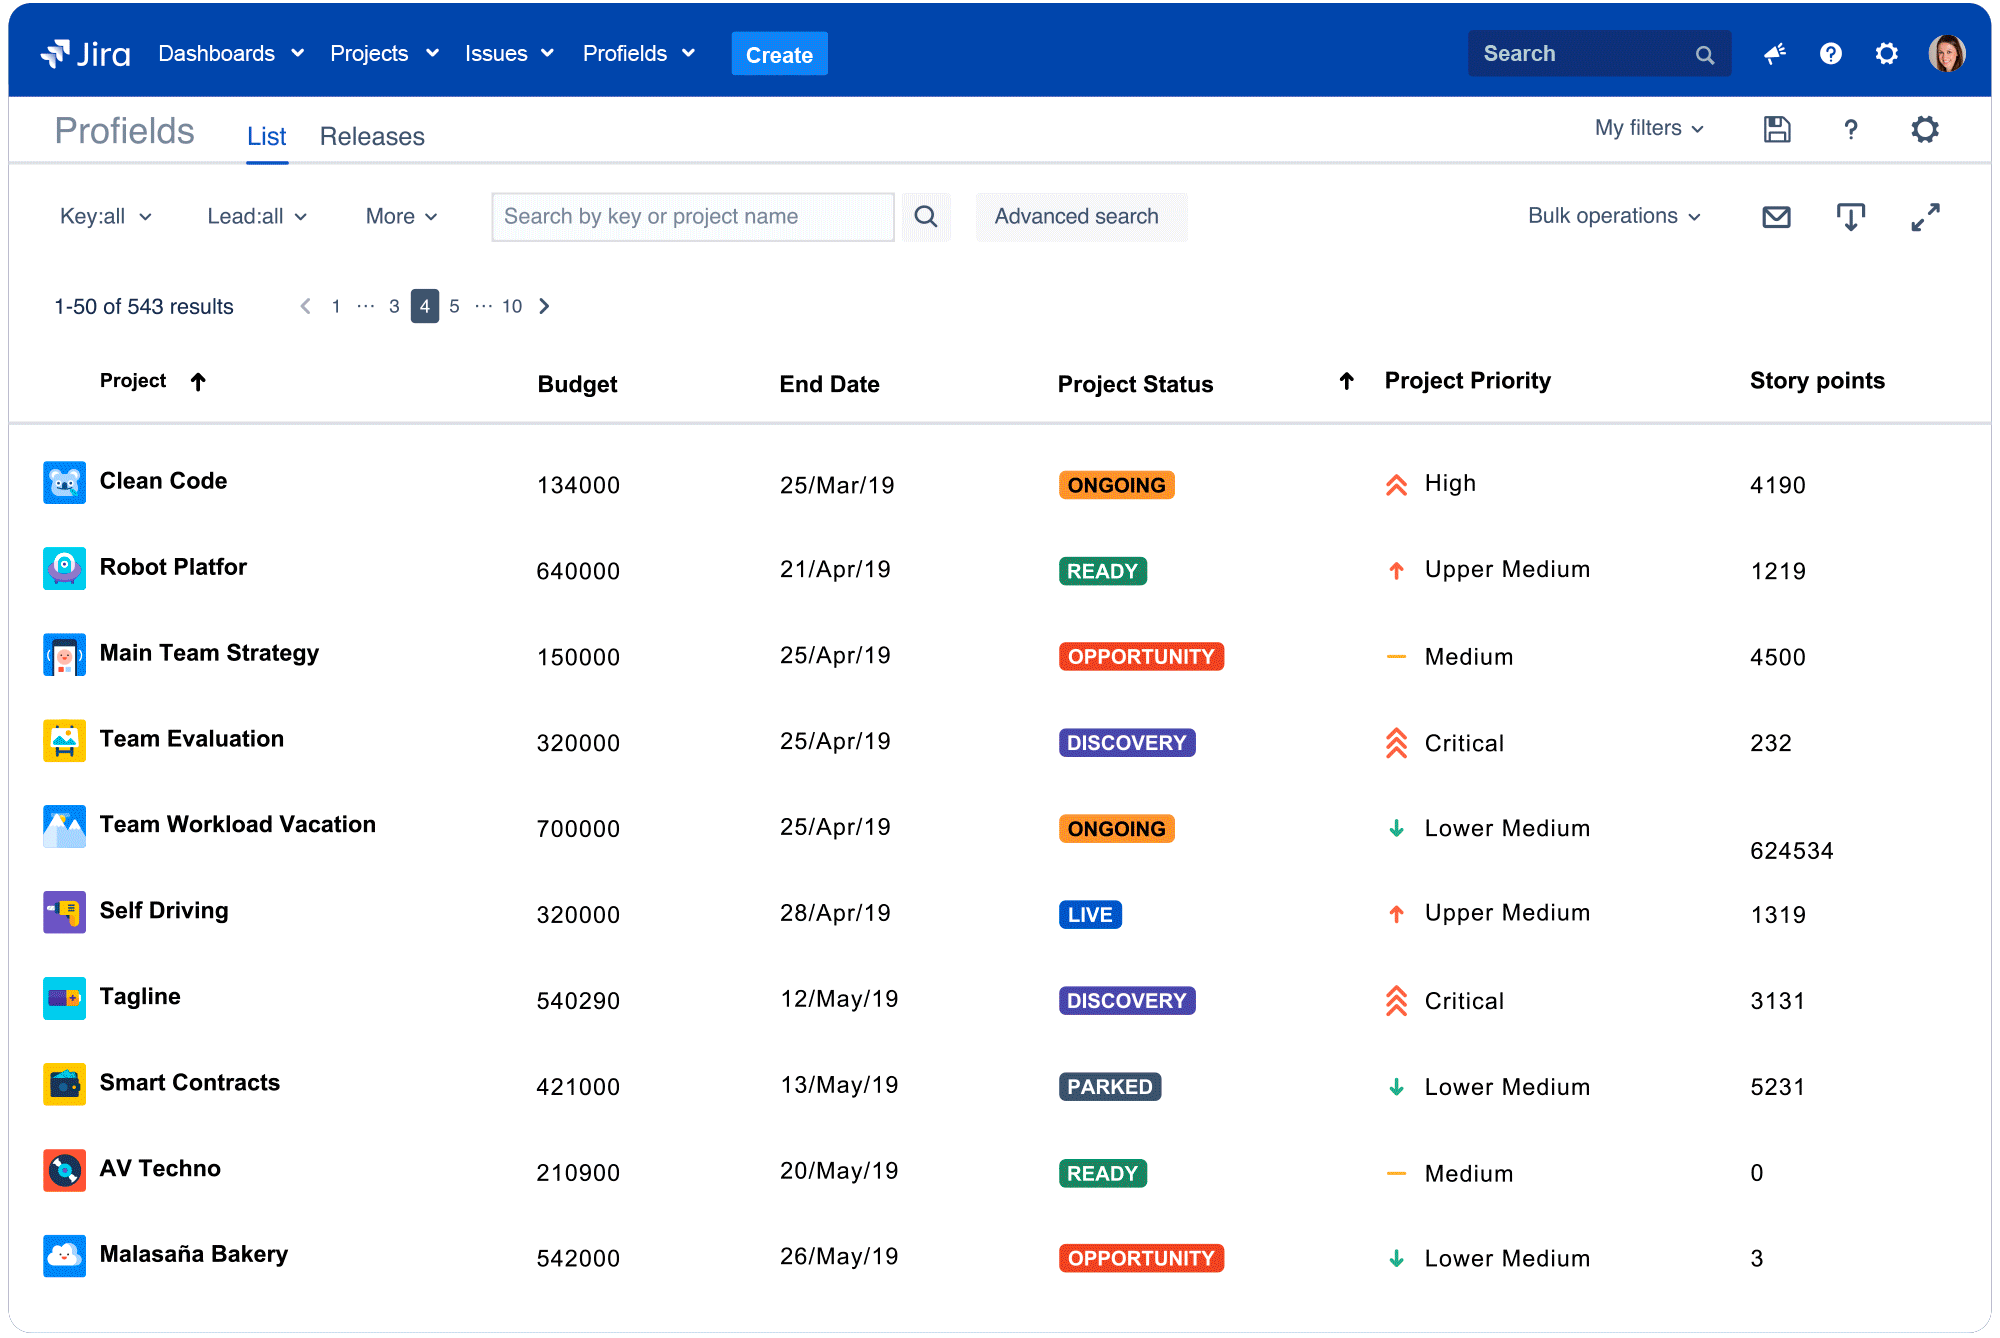Click the High priority for Clean Code
This screenshot has height=1338, width=2000.
tap(1431, 484)
